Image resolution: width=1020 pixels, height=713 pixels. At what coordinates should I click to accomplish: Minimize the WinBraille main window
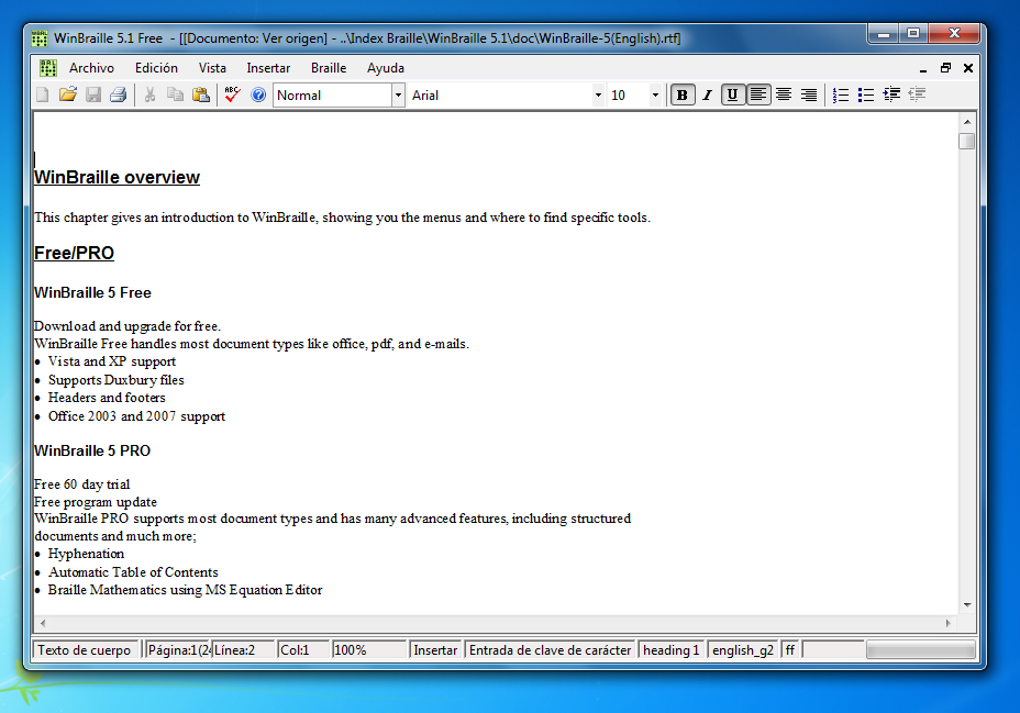click(883, 34)
